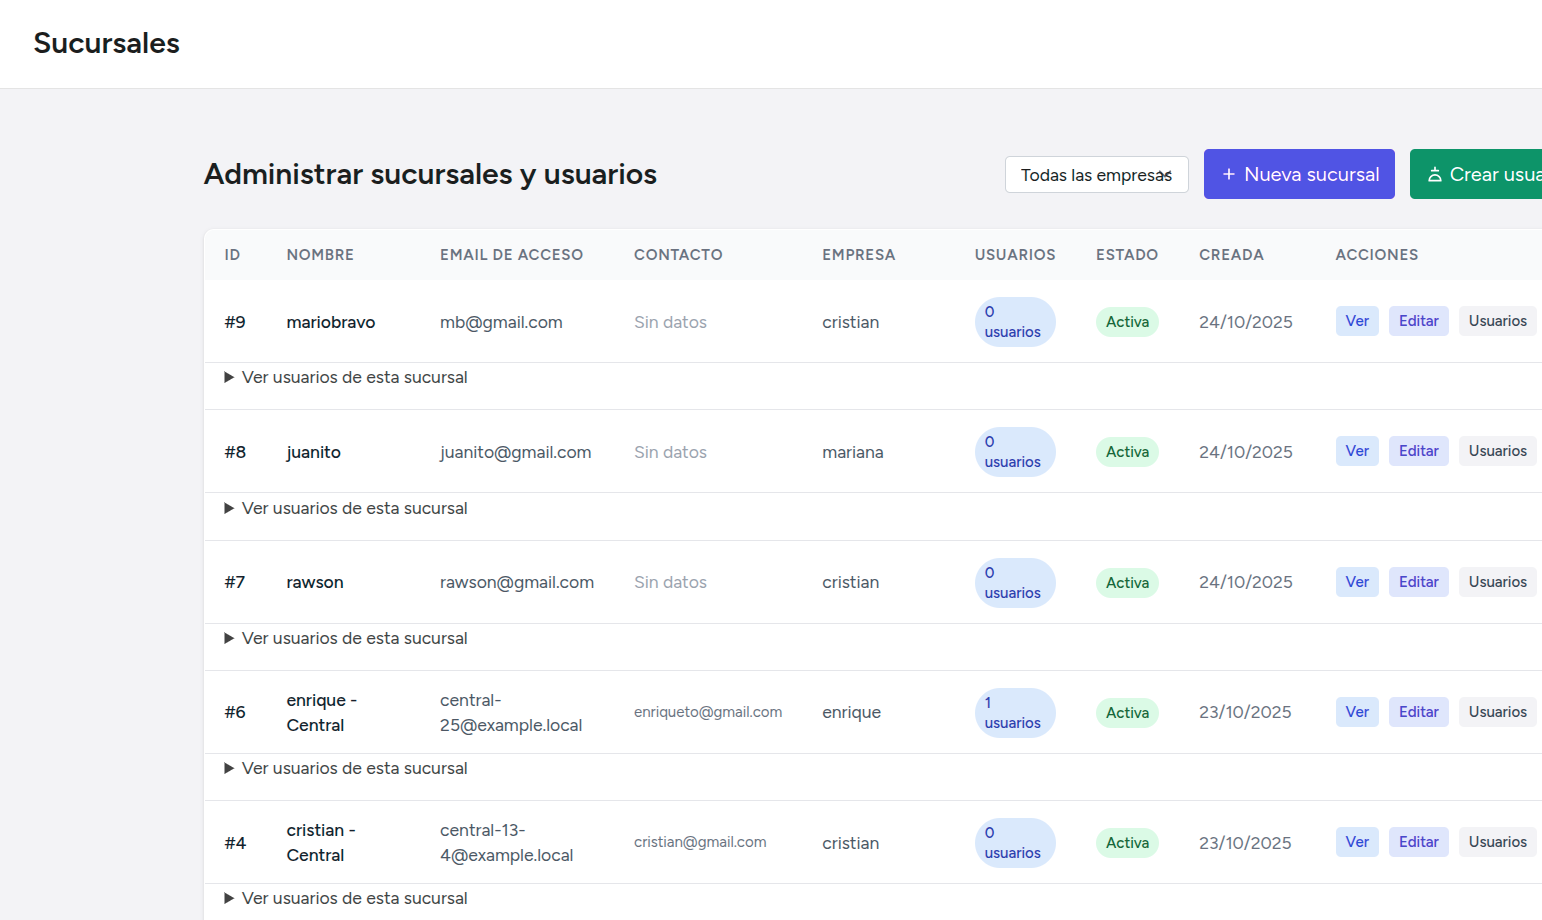Open Usuarios for branch #7 rawson
Viewport: 1542px width, 920px height.
click(x=1497, y=582)
